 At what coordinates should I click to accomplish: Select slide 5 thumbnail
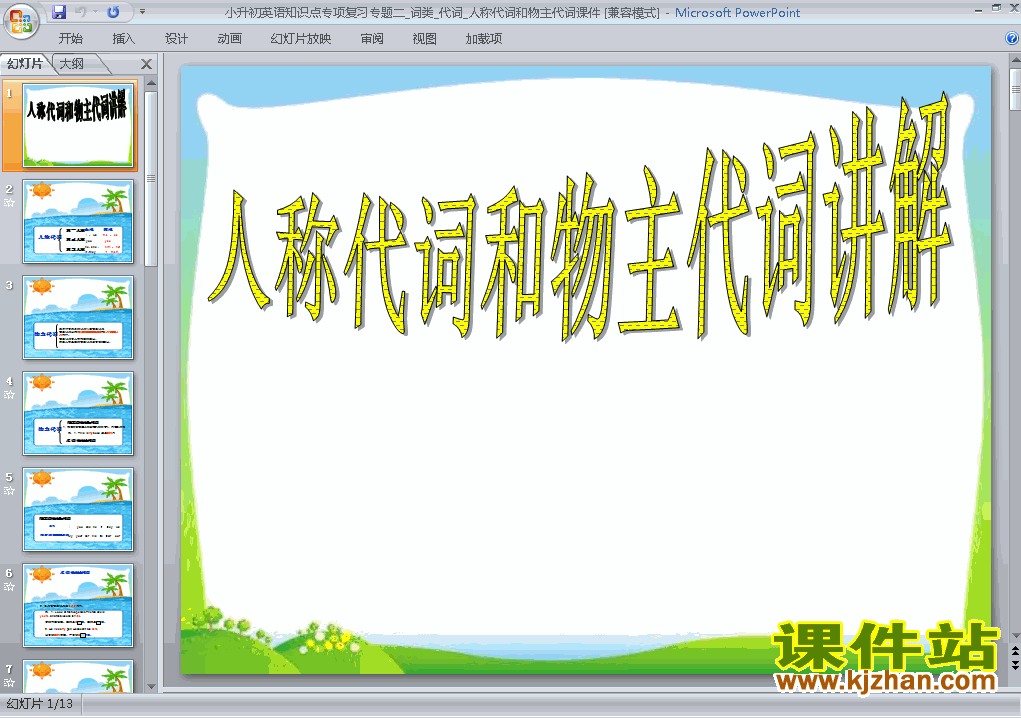tap(78, 509)
